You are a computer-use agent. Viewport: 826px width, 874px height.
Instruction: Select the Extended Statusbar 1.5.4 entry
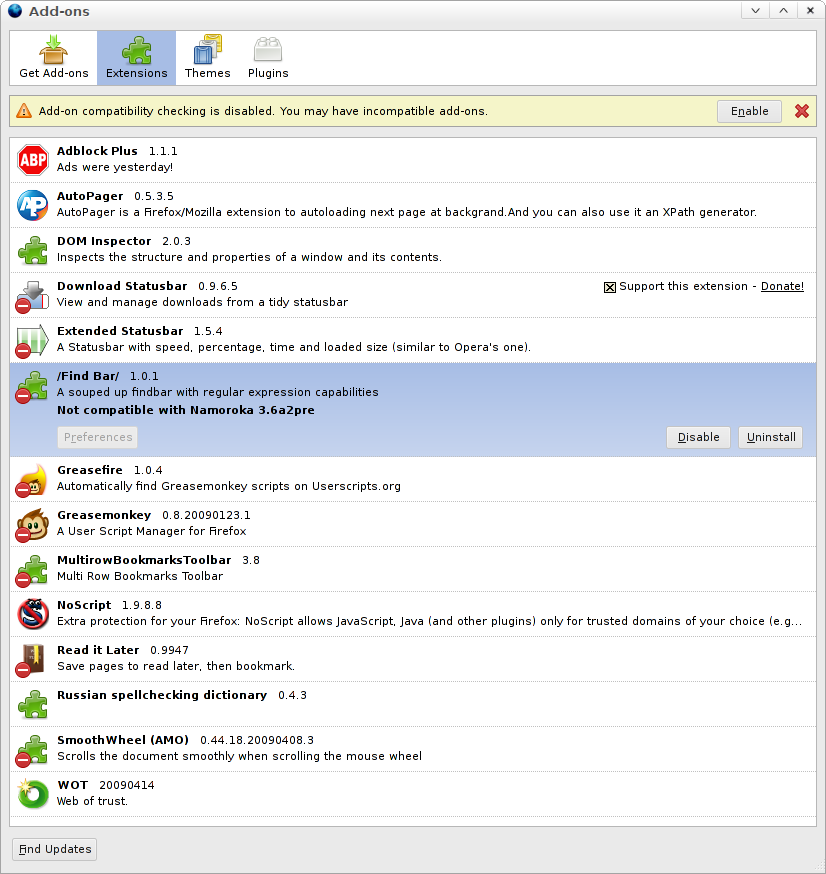tap(413, 340)
